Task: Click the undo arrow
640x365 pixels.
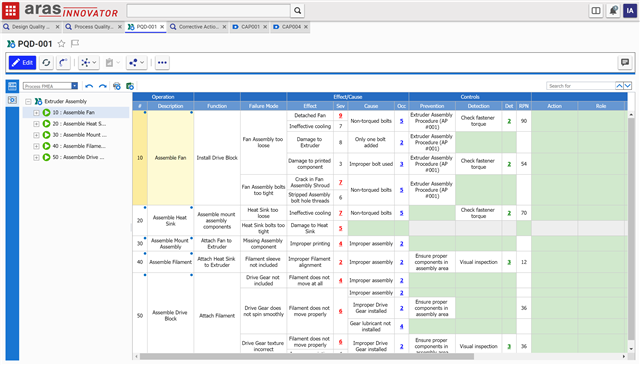Action: pos(89,86)
